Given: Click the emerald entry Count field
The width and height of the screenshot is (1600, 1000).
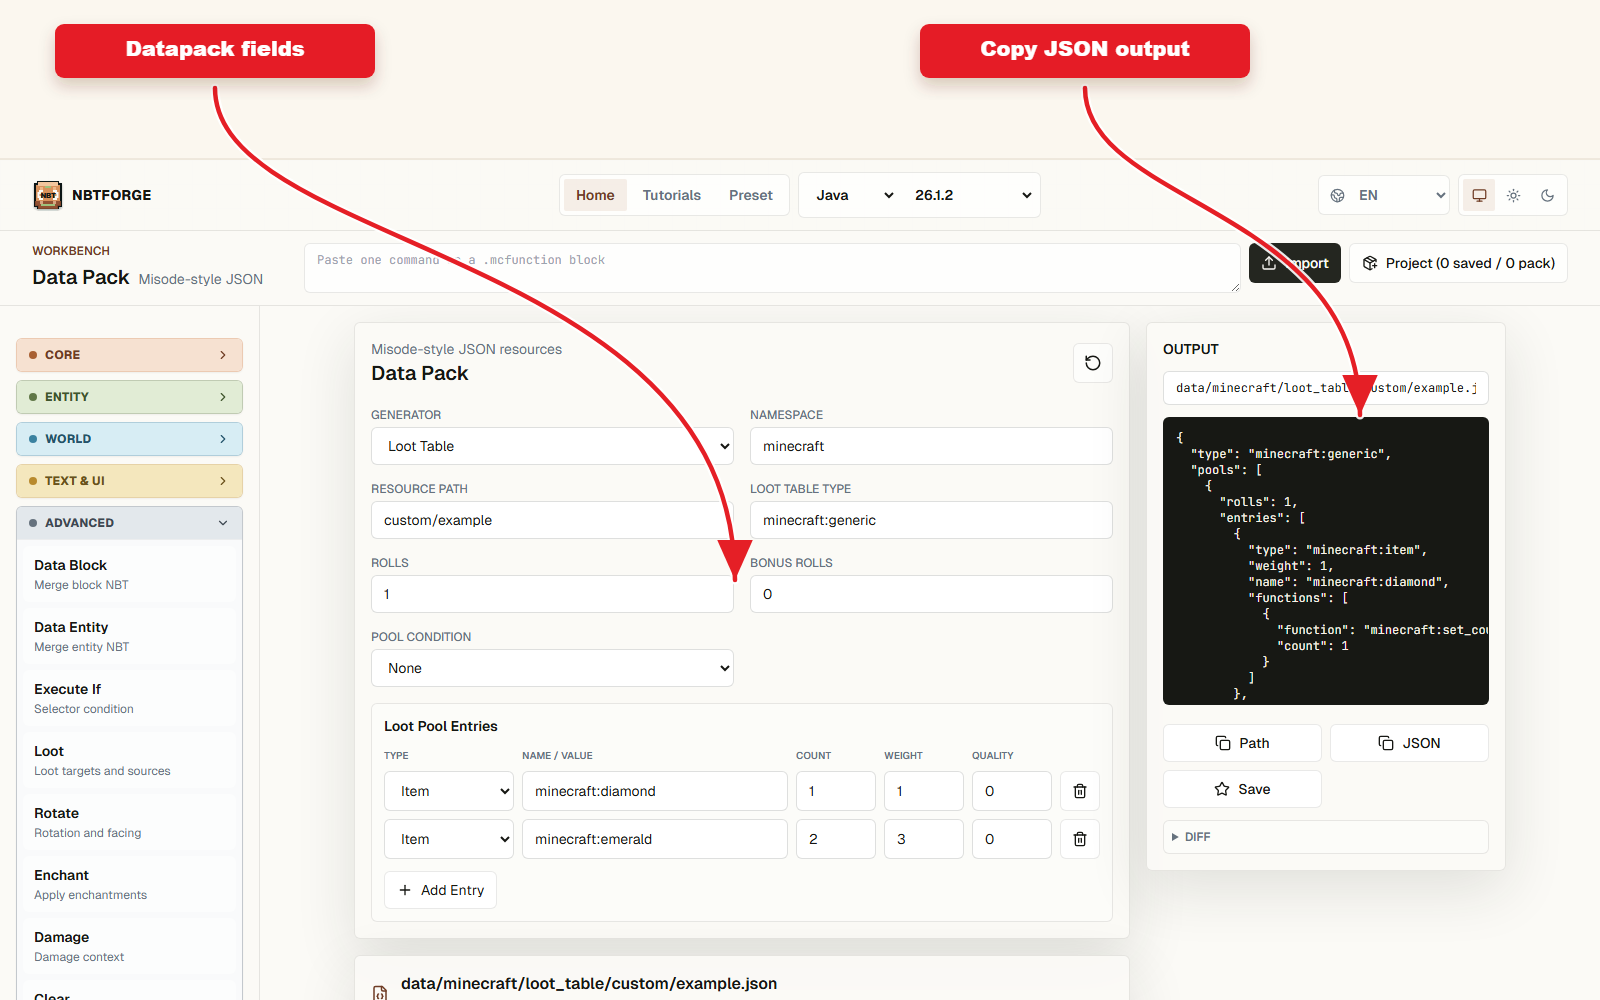Looking at the screenshot, I should [x=836, y=839].
